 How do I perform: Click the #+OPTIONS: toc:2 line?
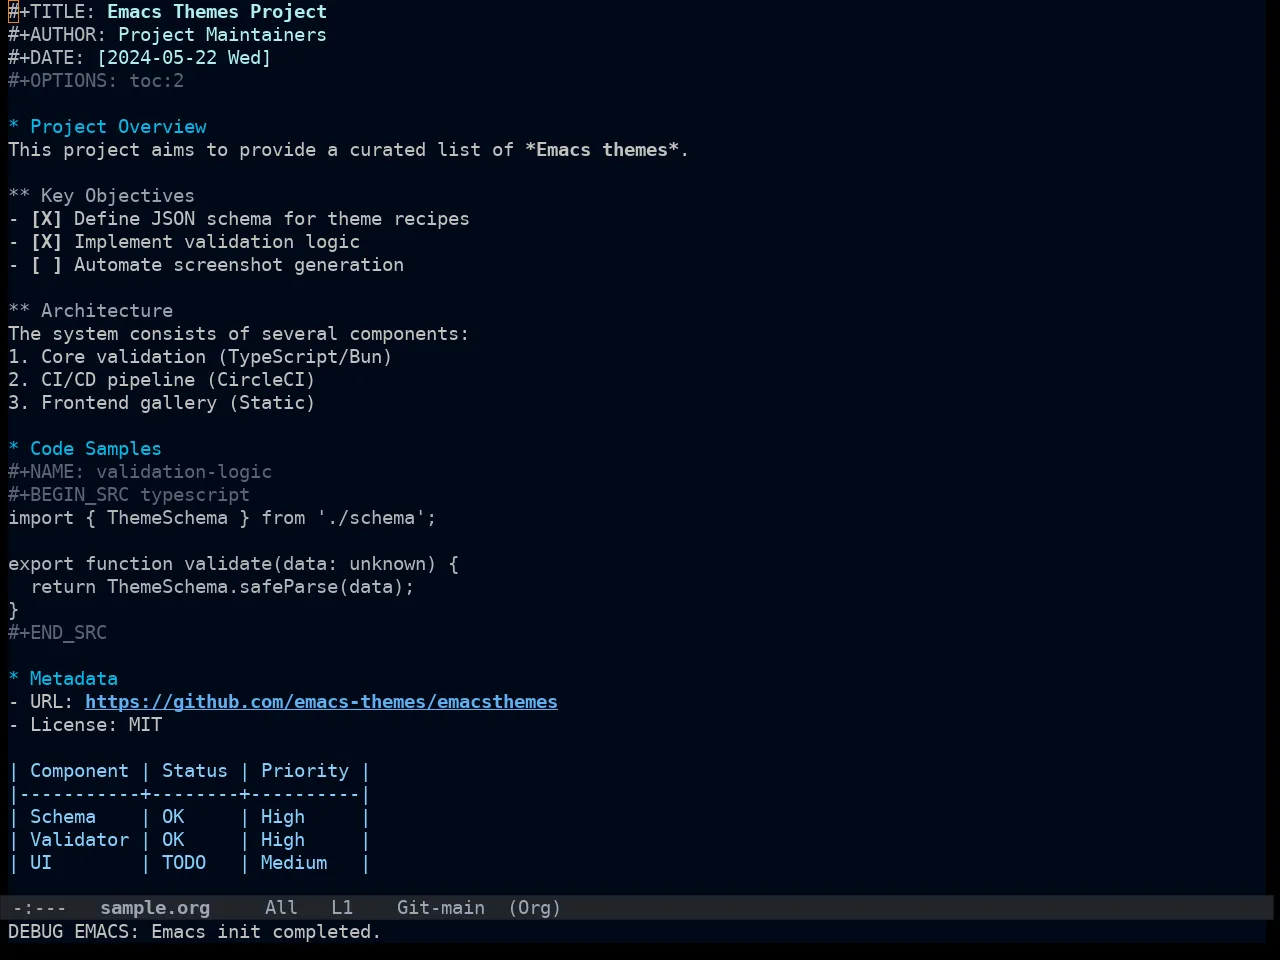pyautogui.click(x=96, y=81)
